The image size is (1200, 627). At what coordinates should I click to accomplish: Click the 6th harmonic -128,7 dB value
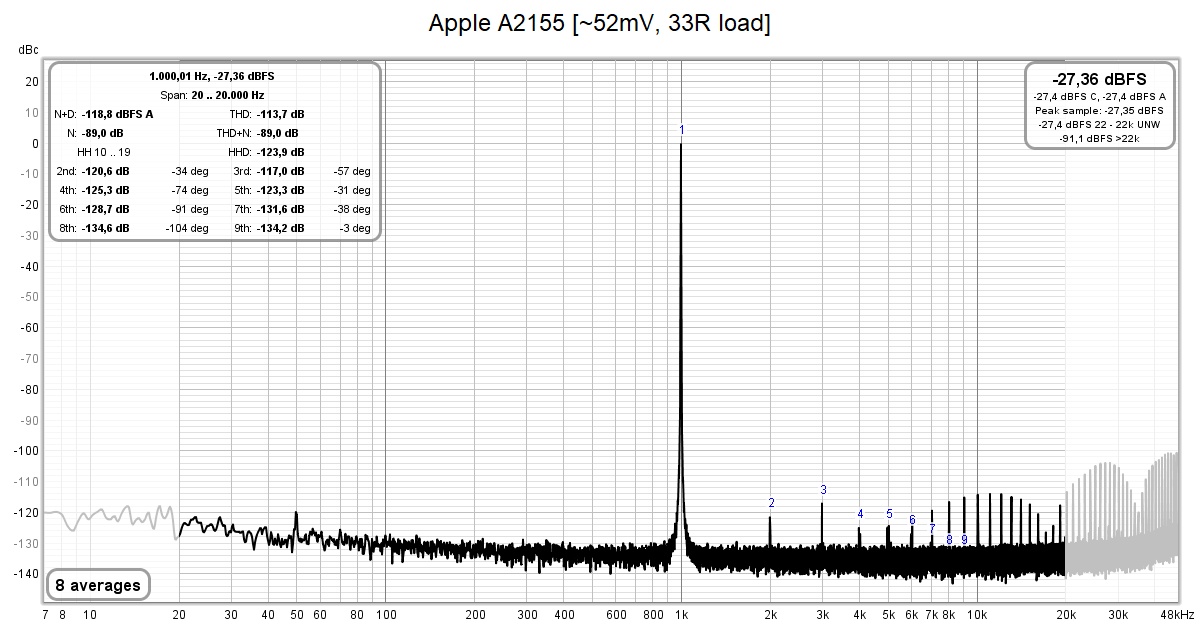coord(106,209)
